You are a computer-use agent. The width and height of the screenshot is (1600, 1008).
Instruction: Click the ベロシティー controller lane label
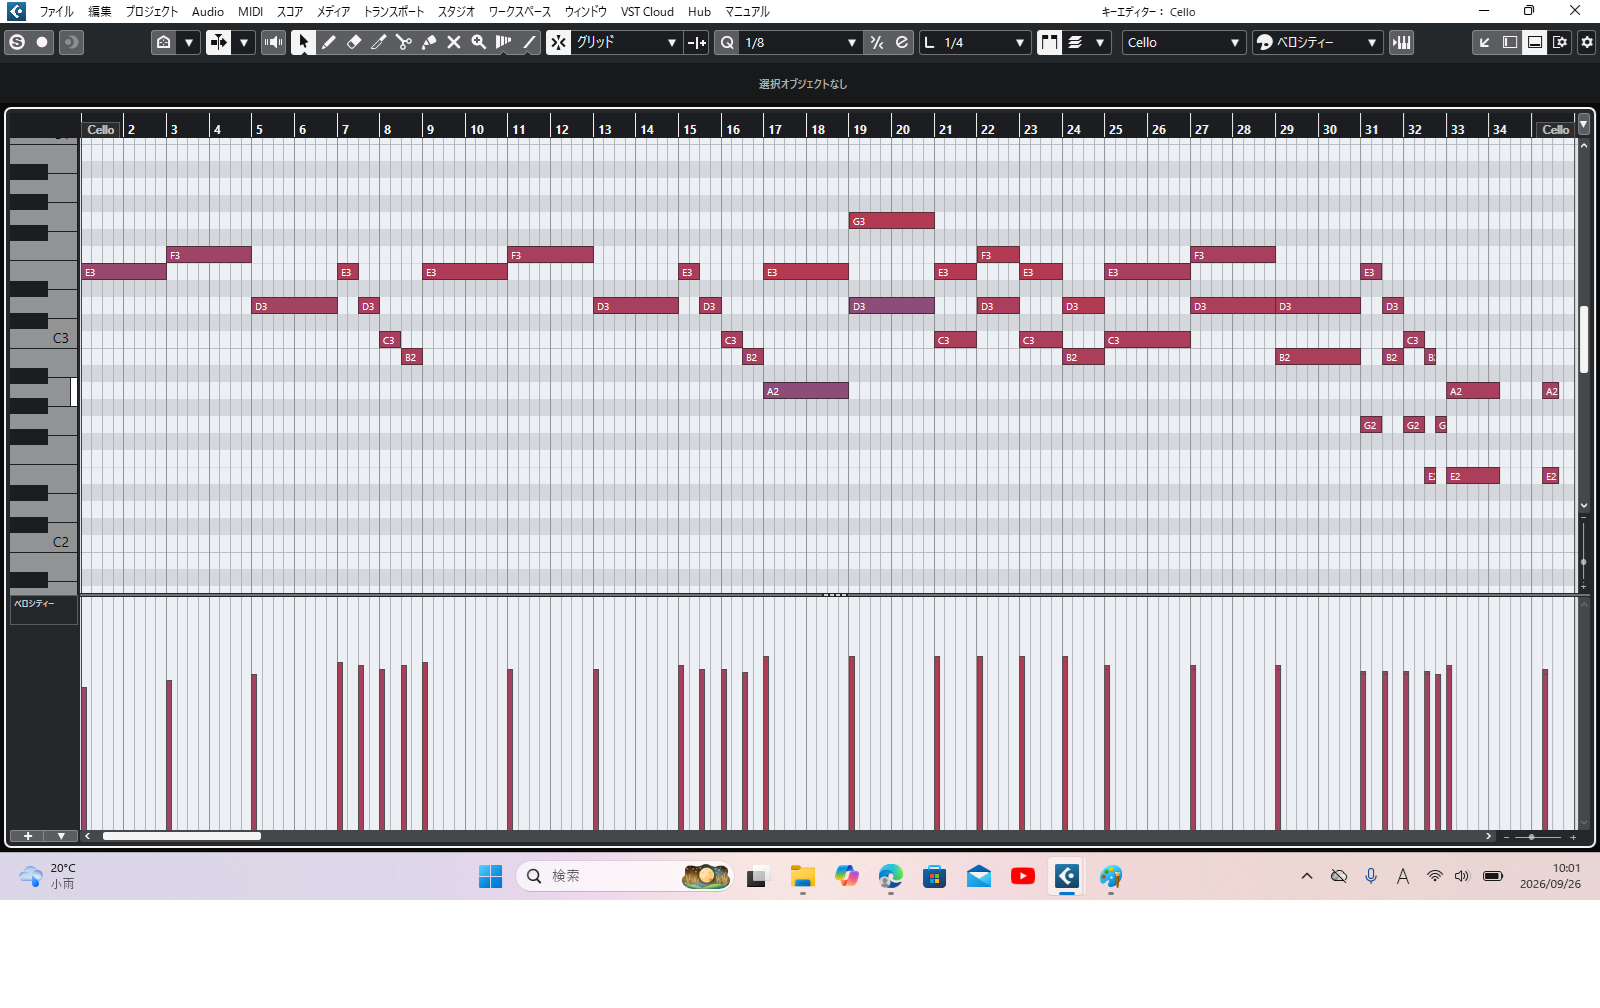point(34,604)
